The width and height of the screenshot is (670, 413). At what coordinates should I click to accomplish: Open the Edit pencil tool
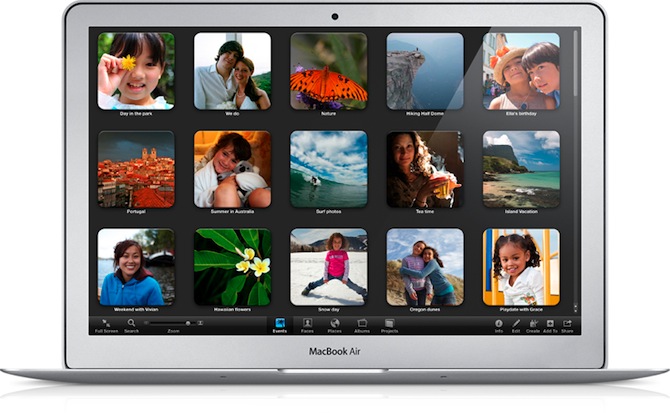click(516, 323)
